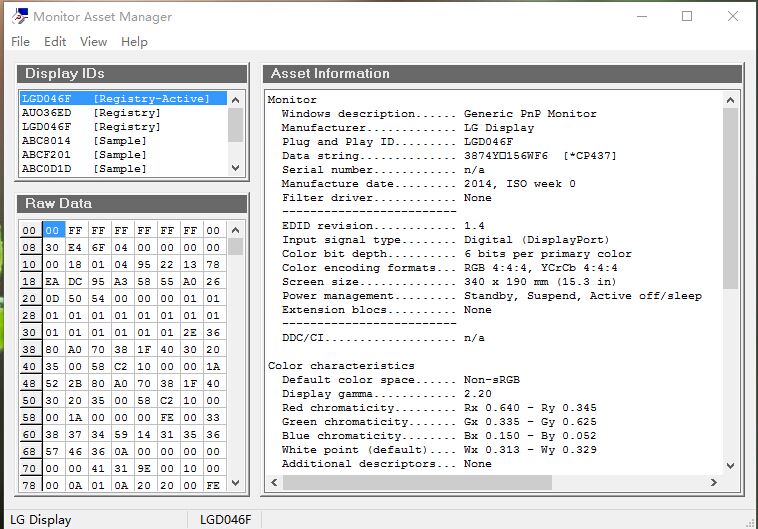Click byte 59 in row 60
This screenshot has width=758, height=529.
[x=121, y=434]
